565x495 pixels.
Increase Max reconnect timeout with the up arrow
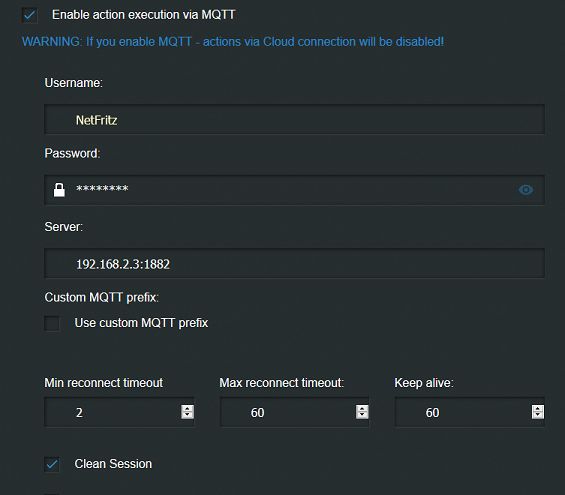[362, 409]
